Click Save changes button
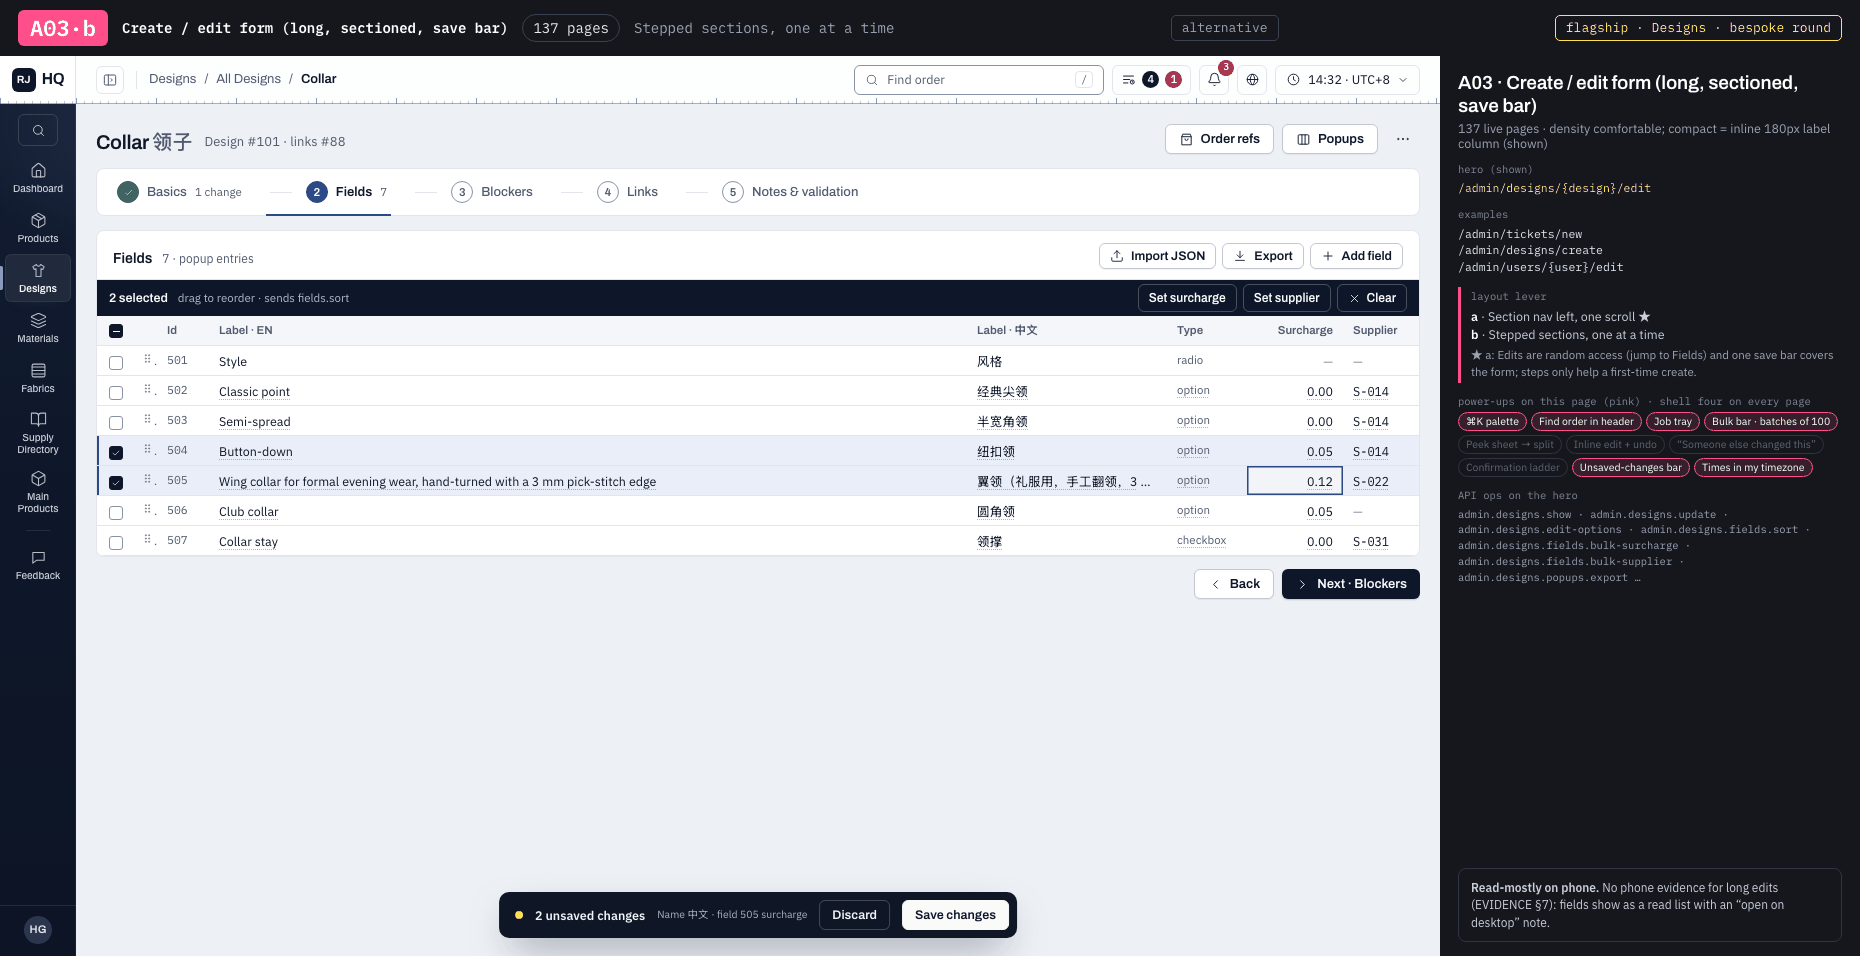The height and width of the screenshot is (956, 1860). (955, 915)
